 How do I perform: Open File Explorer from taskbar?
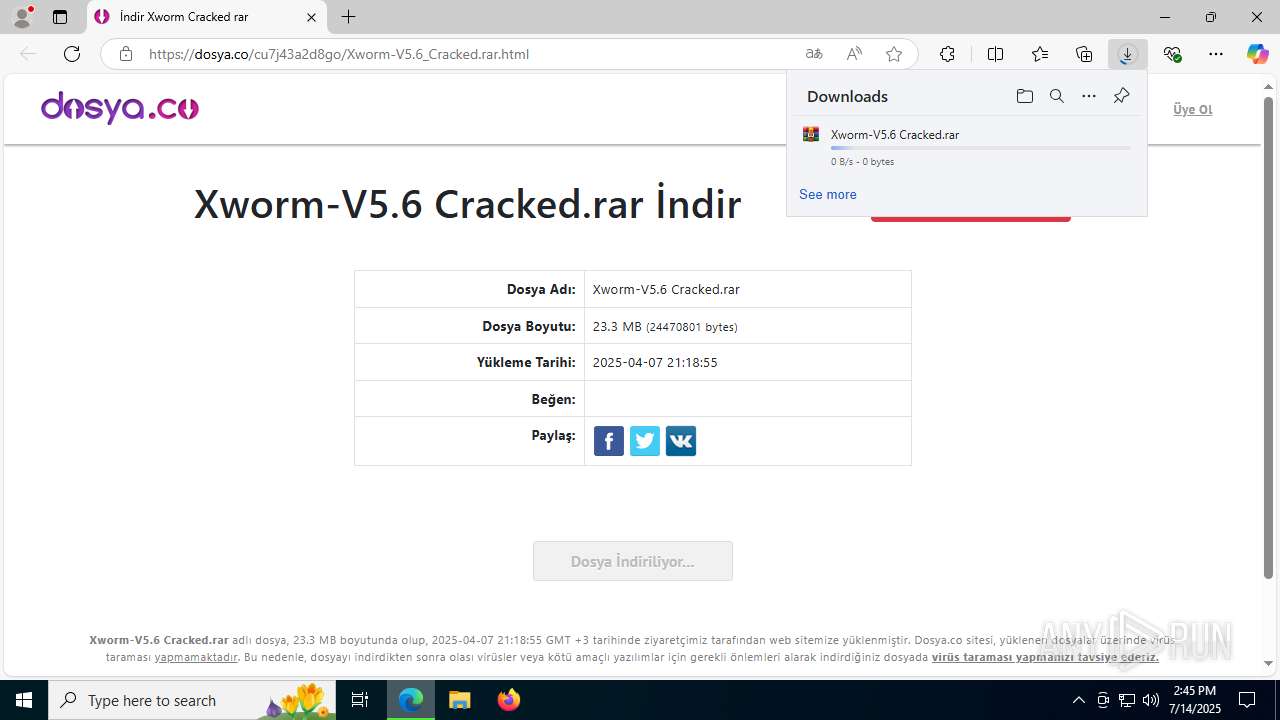[x=459, y=700]
